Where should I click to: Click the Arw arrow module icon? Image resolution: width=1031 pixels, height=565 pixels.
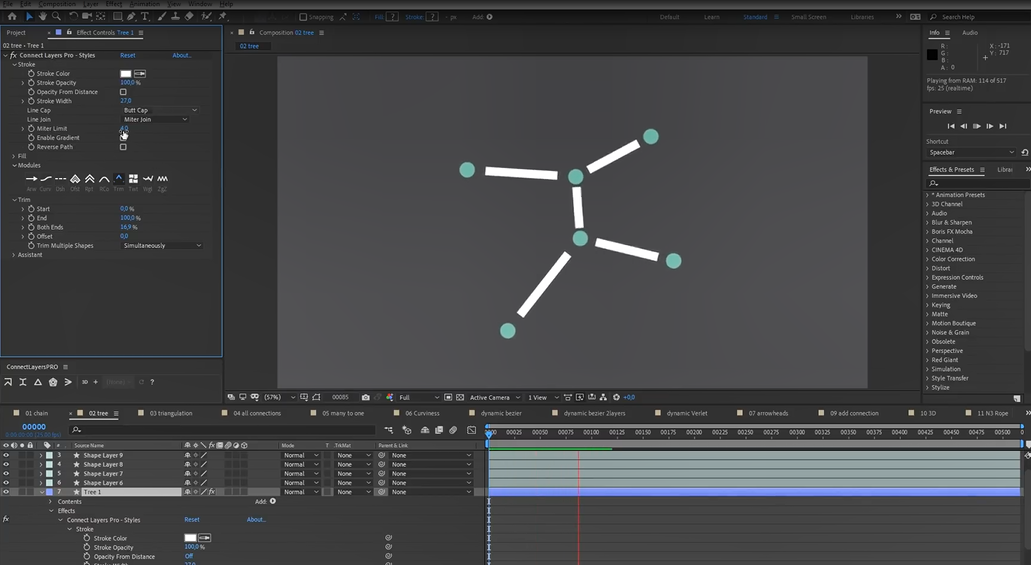(x=31, y=179)
